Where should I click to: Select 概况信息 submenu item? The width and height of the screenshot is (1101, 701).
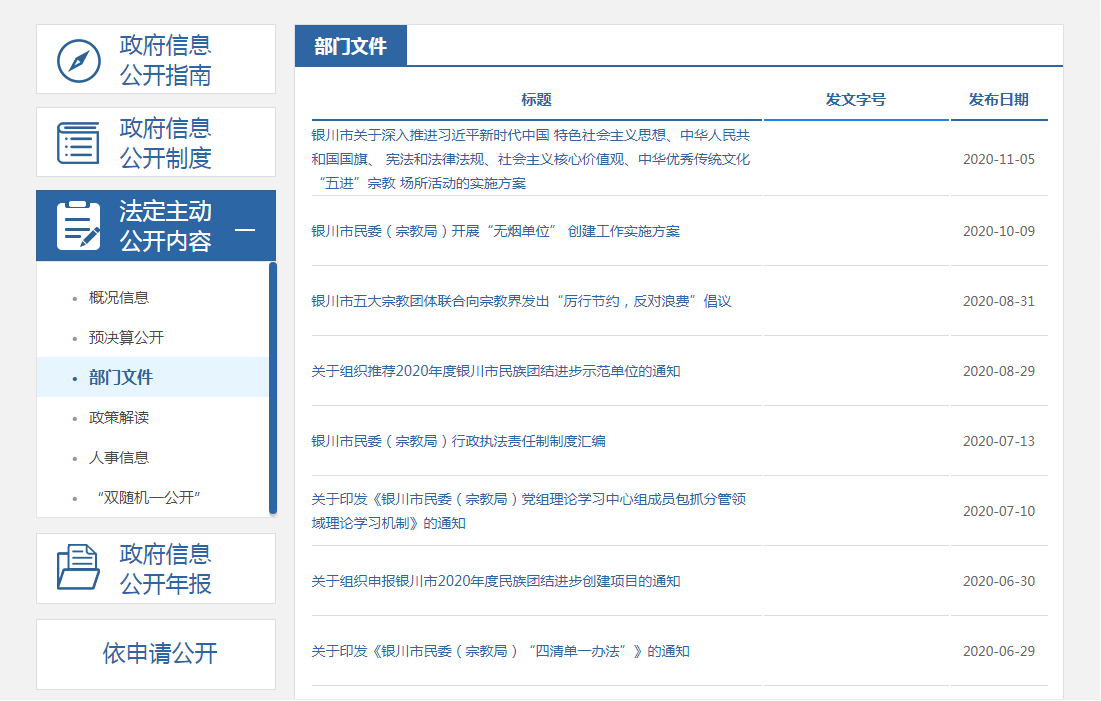point(119,298)
